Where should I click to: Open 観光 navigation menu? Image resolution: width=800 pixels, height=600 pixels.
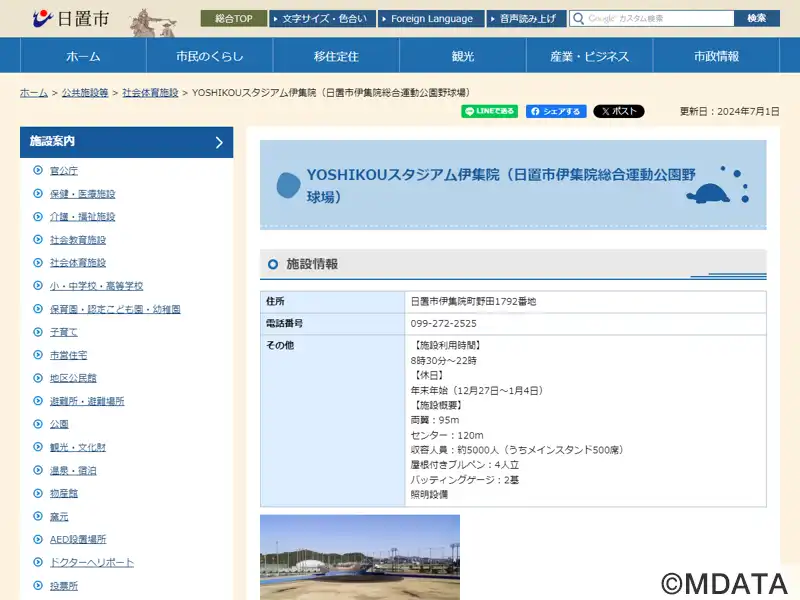pyautogui.click(x=463, y=56)
